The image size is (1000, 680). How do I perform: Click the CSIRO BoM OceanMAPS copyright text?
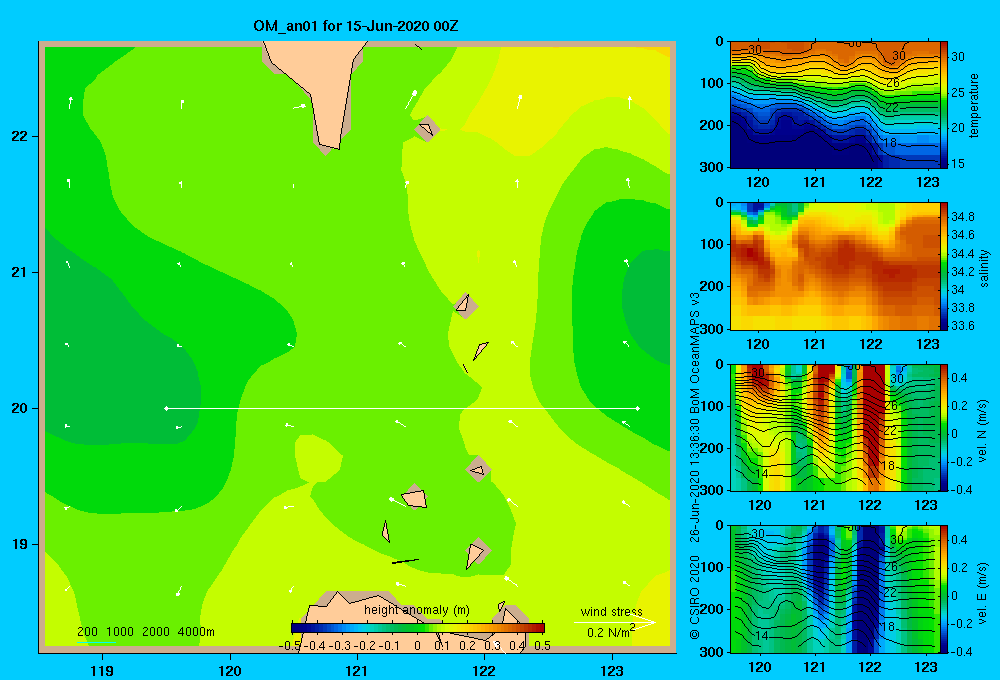695,466
